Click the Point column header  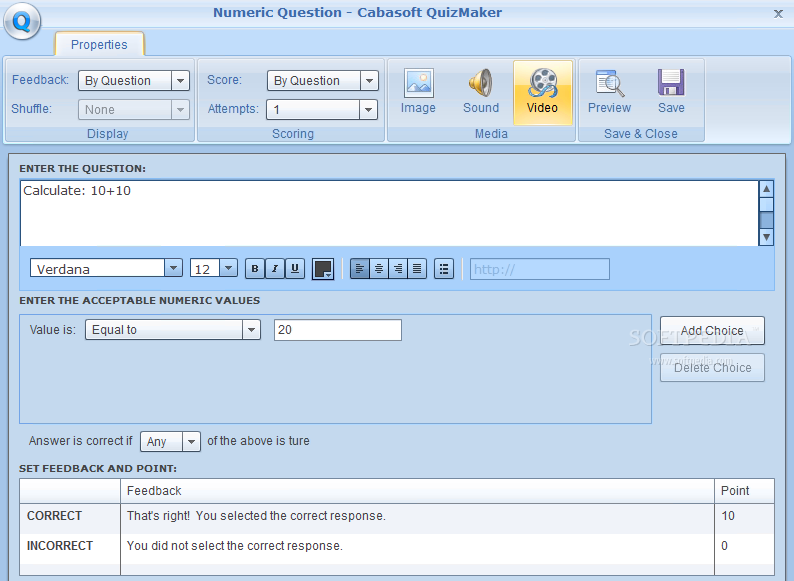pos(744,491)
